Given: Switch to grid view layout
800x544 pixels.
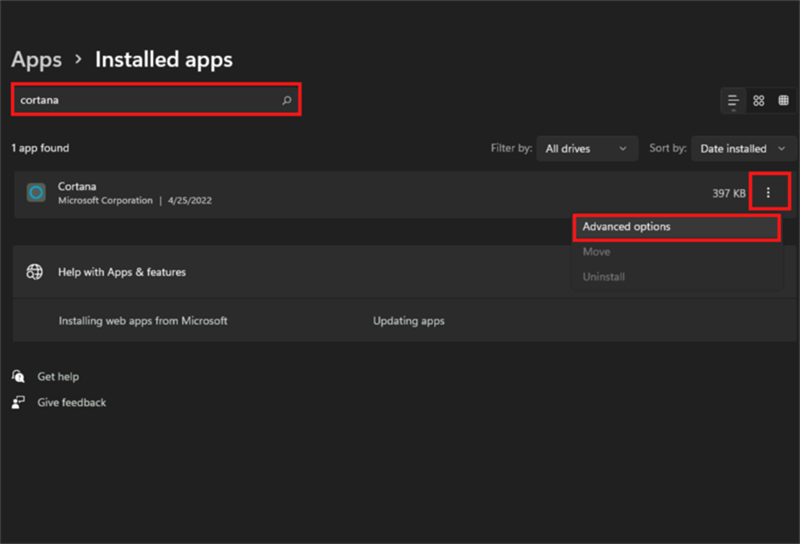Looking at the screenshot, I should (x=759, y=101).
